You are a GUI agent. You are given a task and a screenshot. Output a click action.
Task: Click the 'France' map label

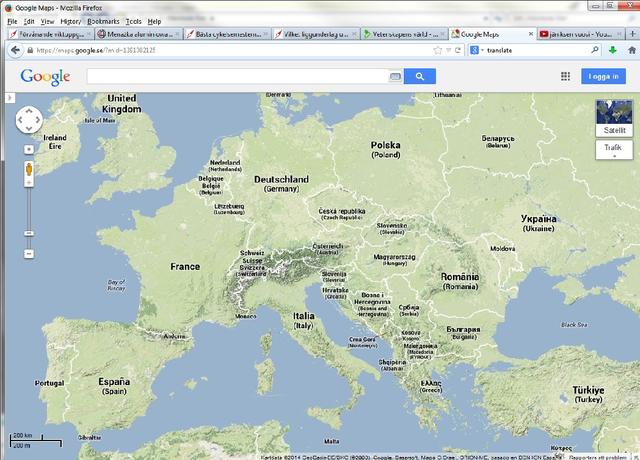pyautogui.click(x=185, y=267)
